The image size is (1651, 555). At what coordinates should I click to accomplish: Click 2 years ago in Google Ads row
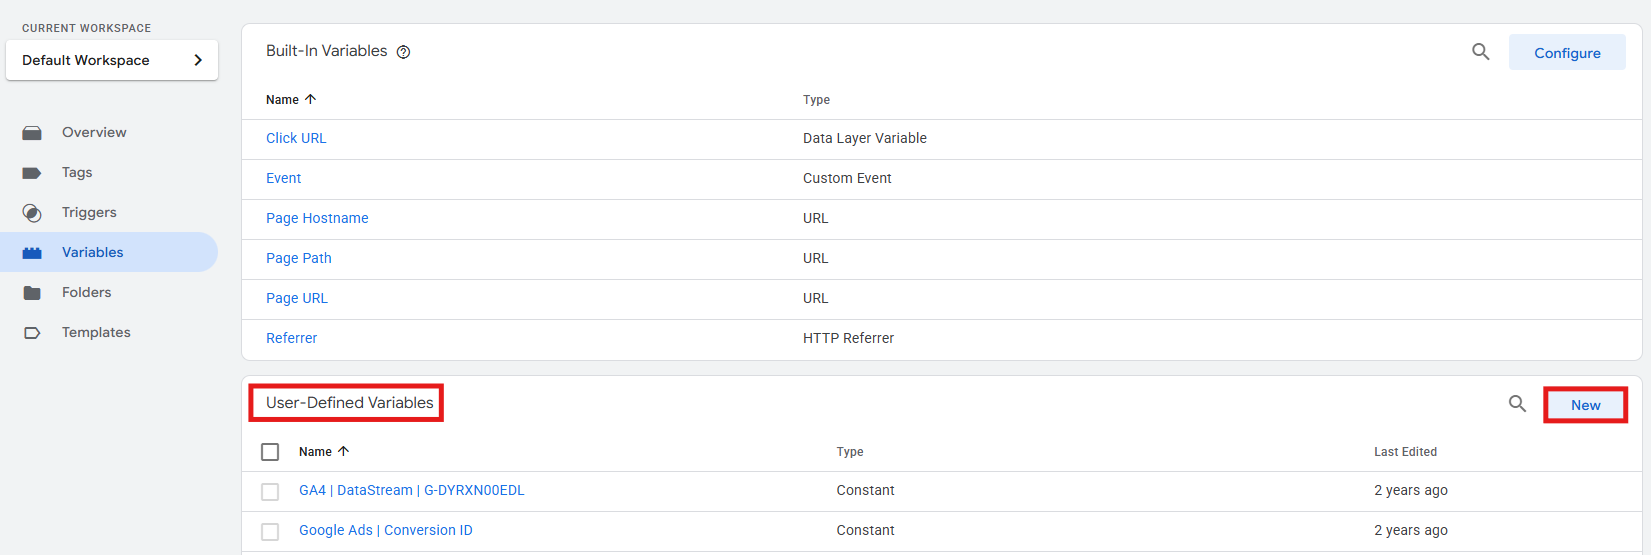[1411, 530]
